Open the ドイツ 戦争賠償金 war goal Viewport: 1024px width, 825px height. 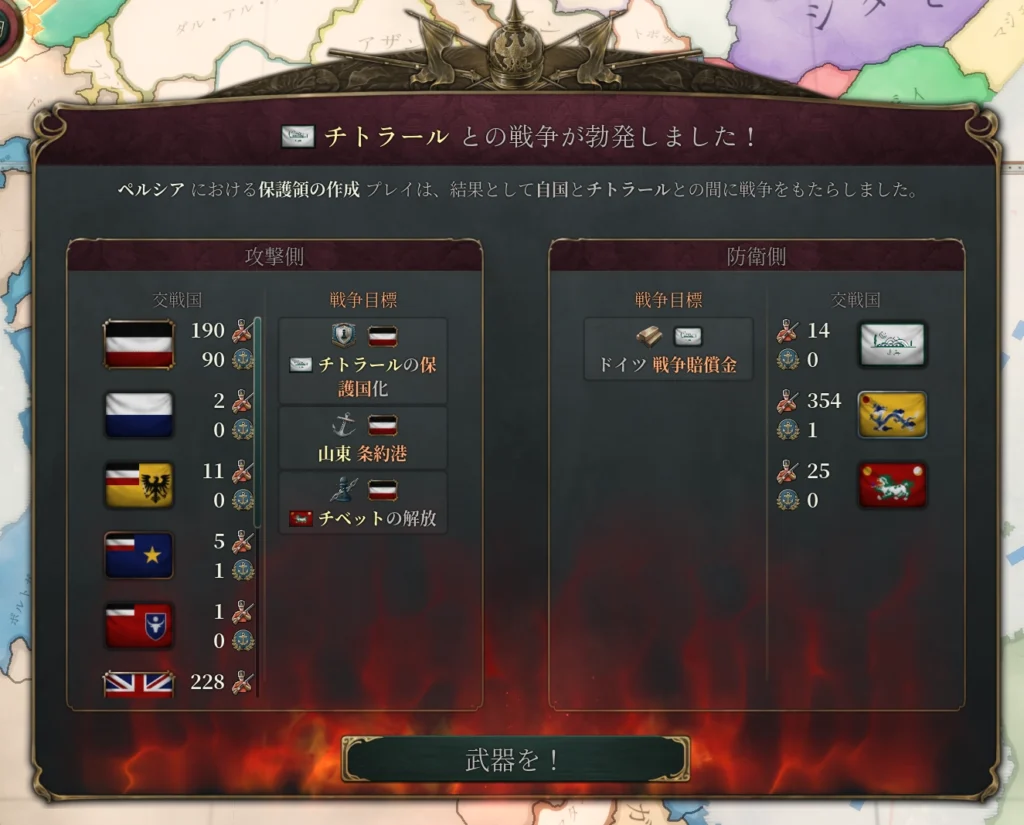668,349
